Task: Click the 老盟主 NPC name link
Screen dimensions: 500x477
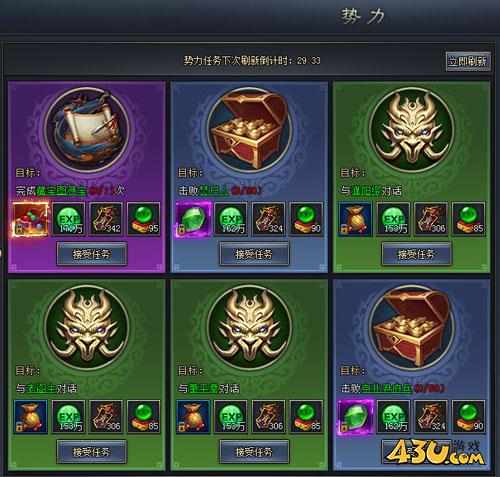Action: click(41, 389)
